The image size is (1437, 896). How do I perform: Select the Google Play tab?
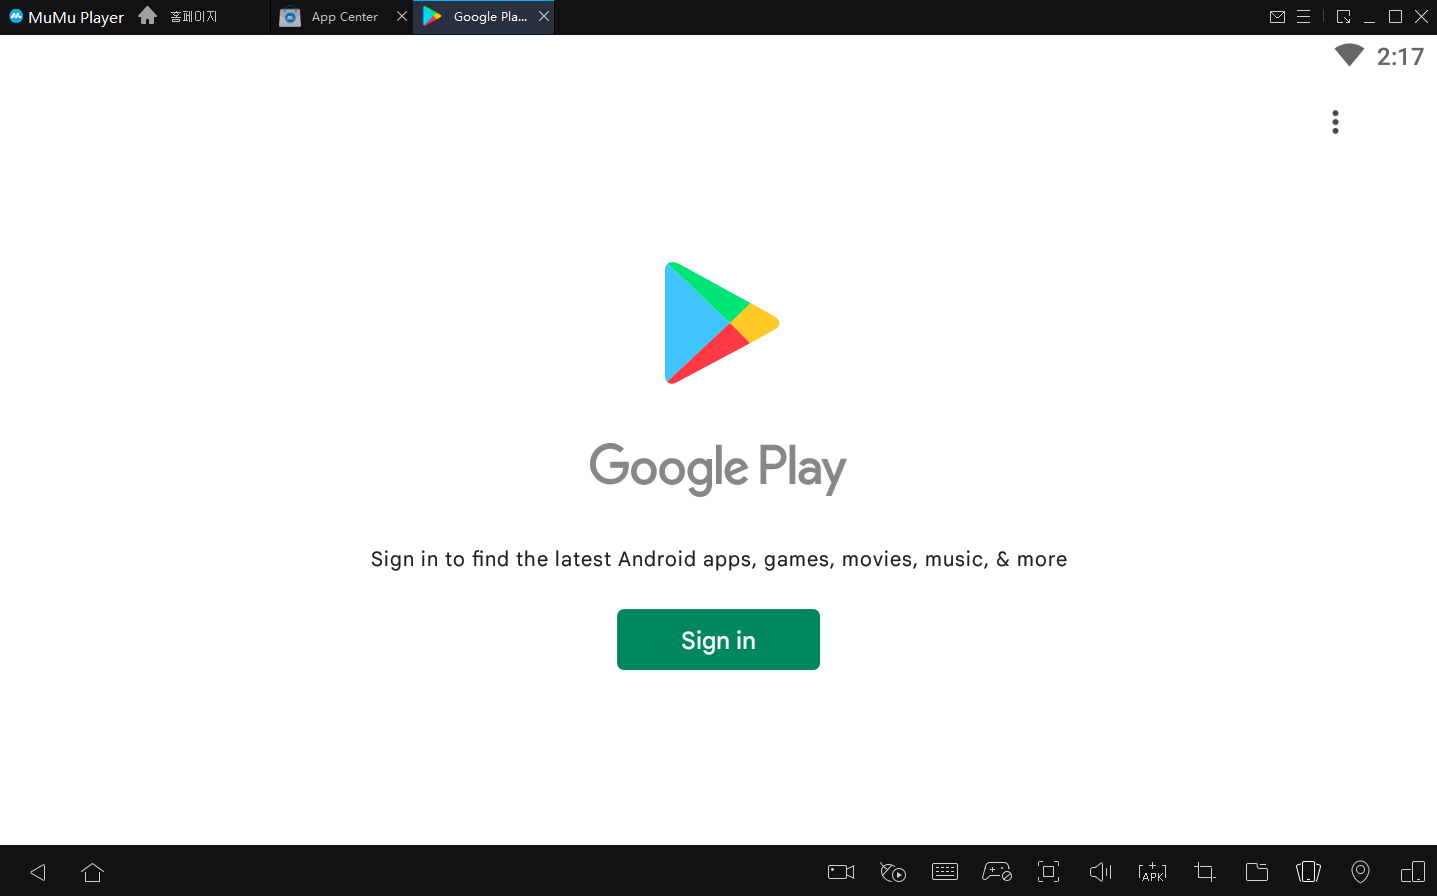coord(483,17)
